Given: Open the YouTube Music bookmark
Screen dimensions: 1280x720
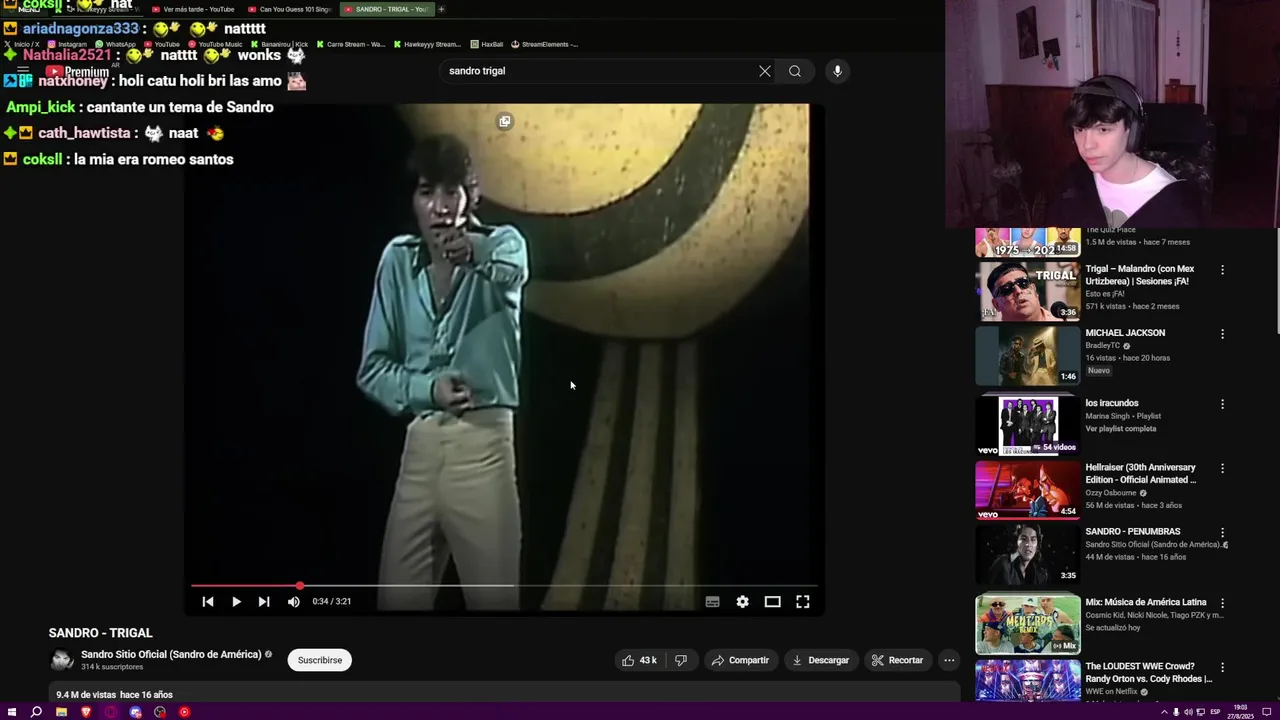Looking at the screenshot, I should [215, 44].
